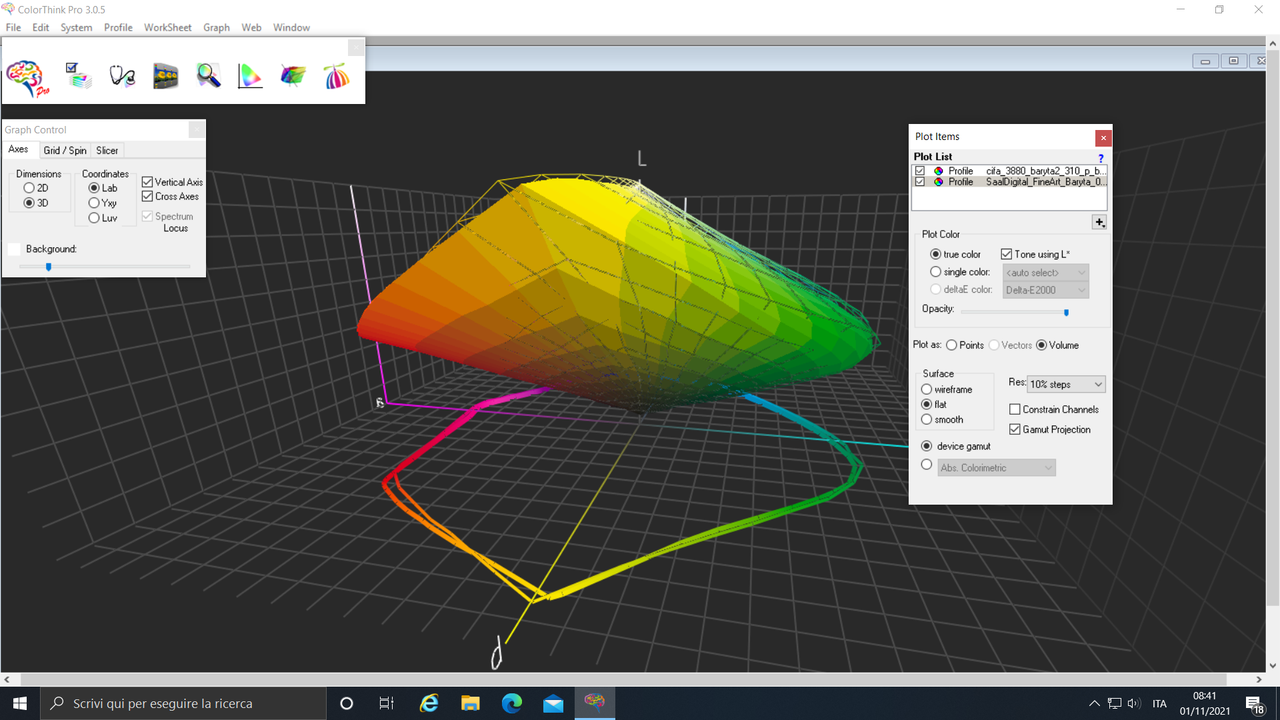Open Mail app from taskbar
This screenshot has width=1280, height=720.
(x=553, y=703)
